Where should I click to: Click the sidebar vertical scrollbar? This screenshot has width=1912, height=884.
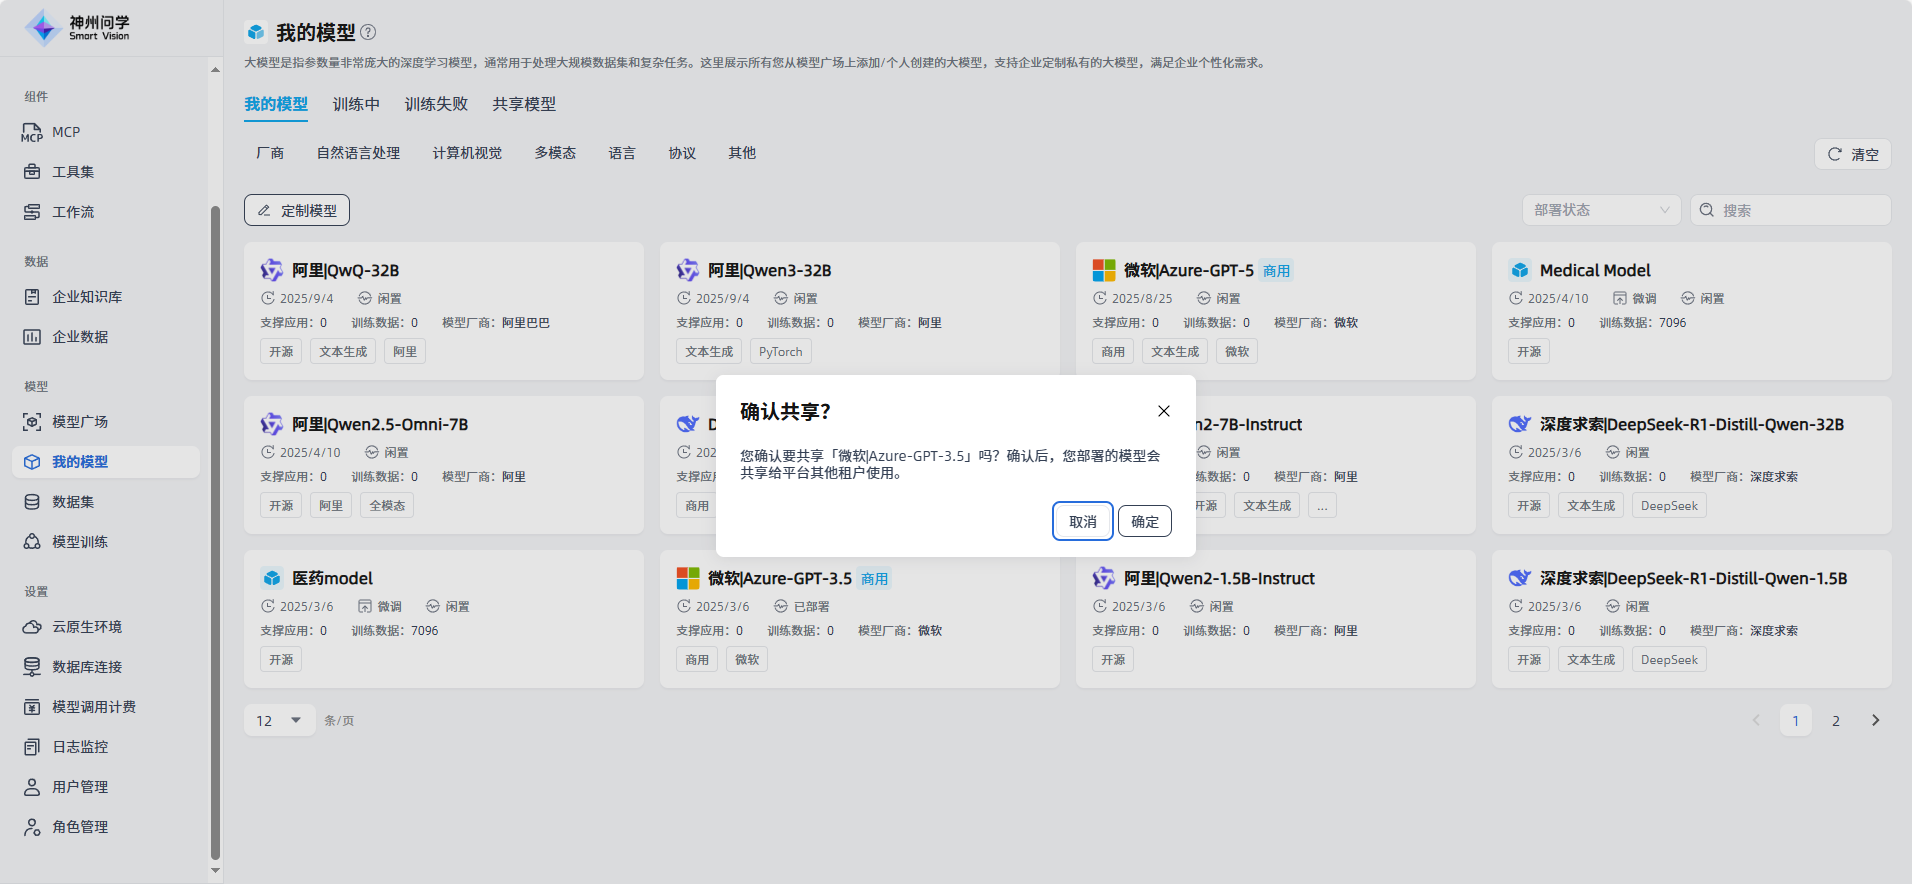215,530
